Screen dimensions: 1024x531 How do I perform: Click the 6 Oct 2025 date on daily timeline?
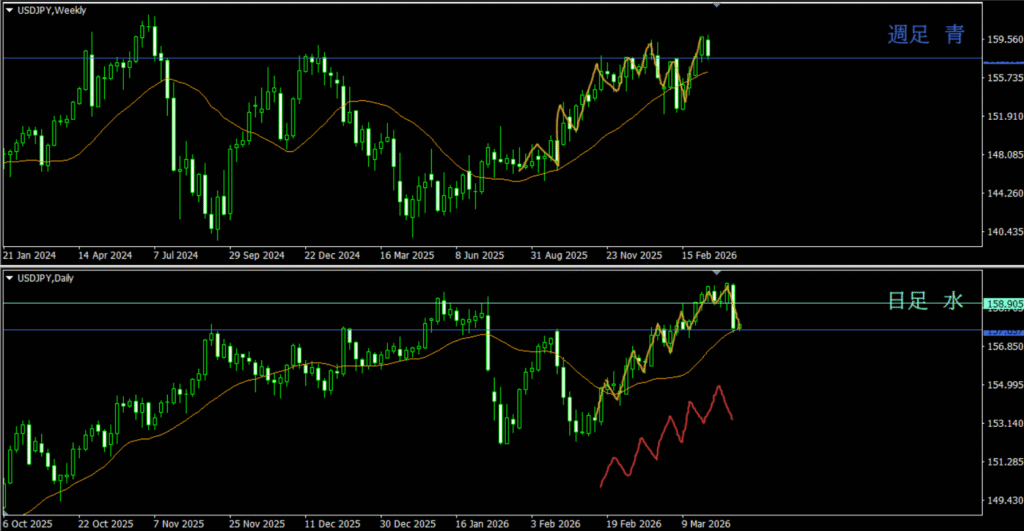(28, 523)
